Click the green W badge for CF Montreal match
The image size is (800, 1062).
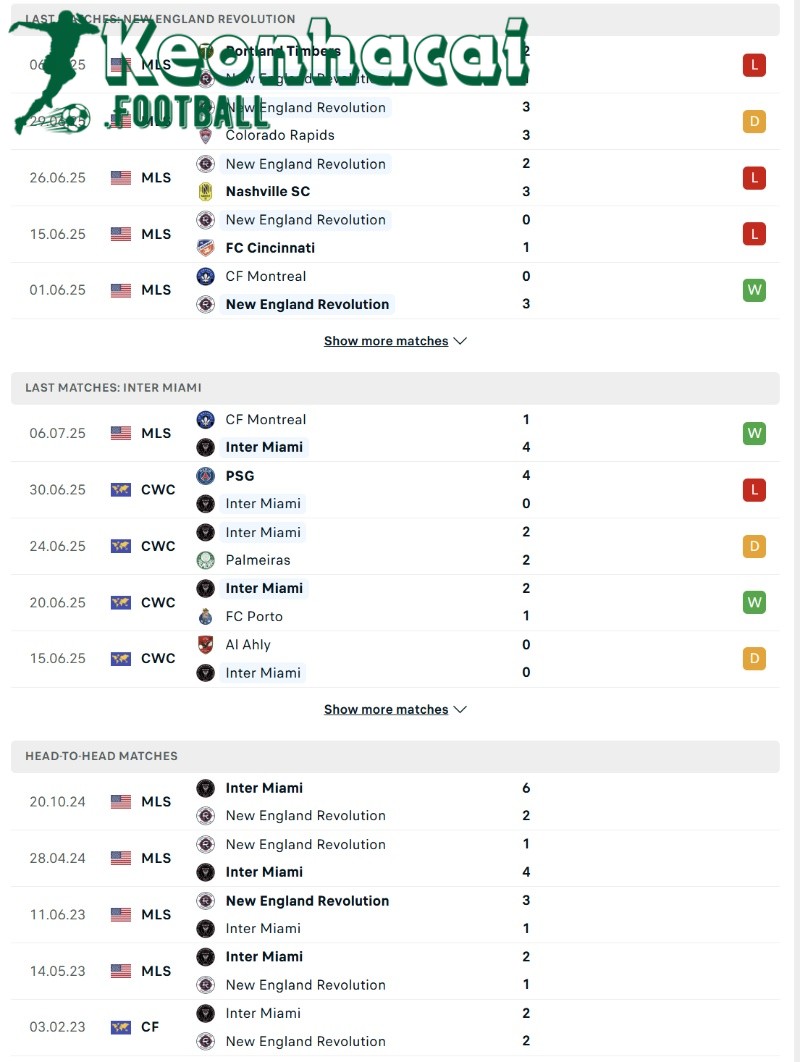[754, 433]
